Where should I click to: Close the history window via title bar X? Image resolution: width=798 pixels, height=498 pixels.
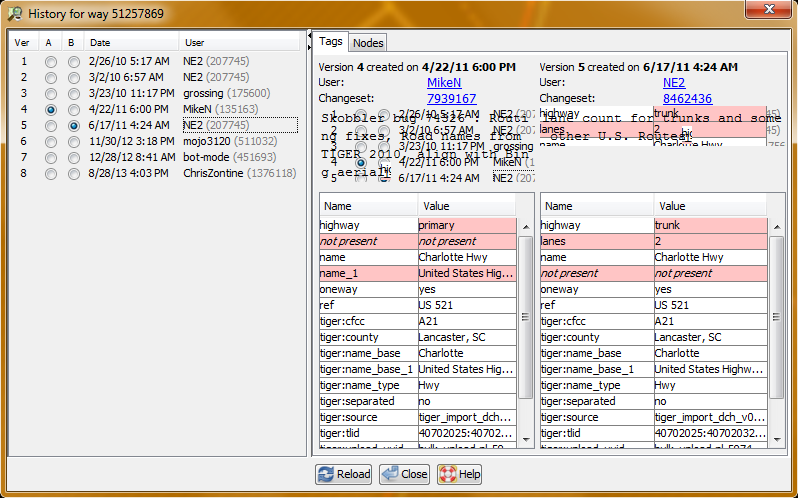[768, 9]
